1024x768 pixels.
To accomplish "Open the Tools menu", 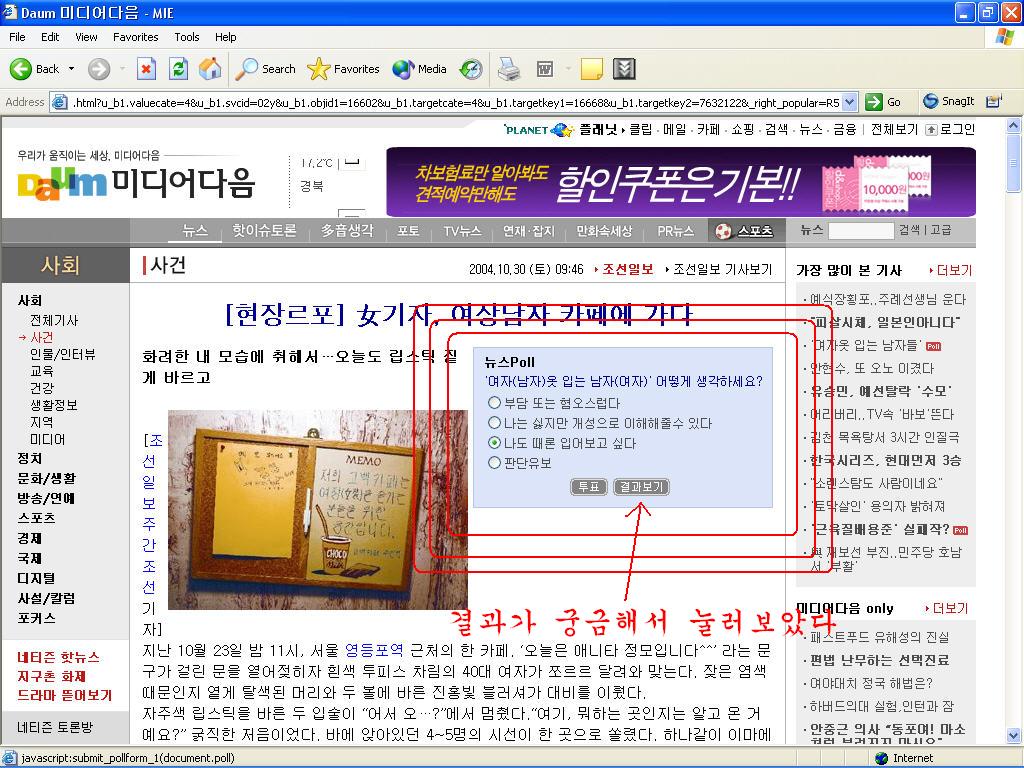I will pos(187,37).
